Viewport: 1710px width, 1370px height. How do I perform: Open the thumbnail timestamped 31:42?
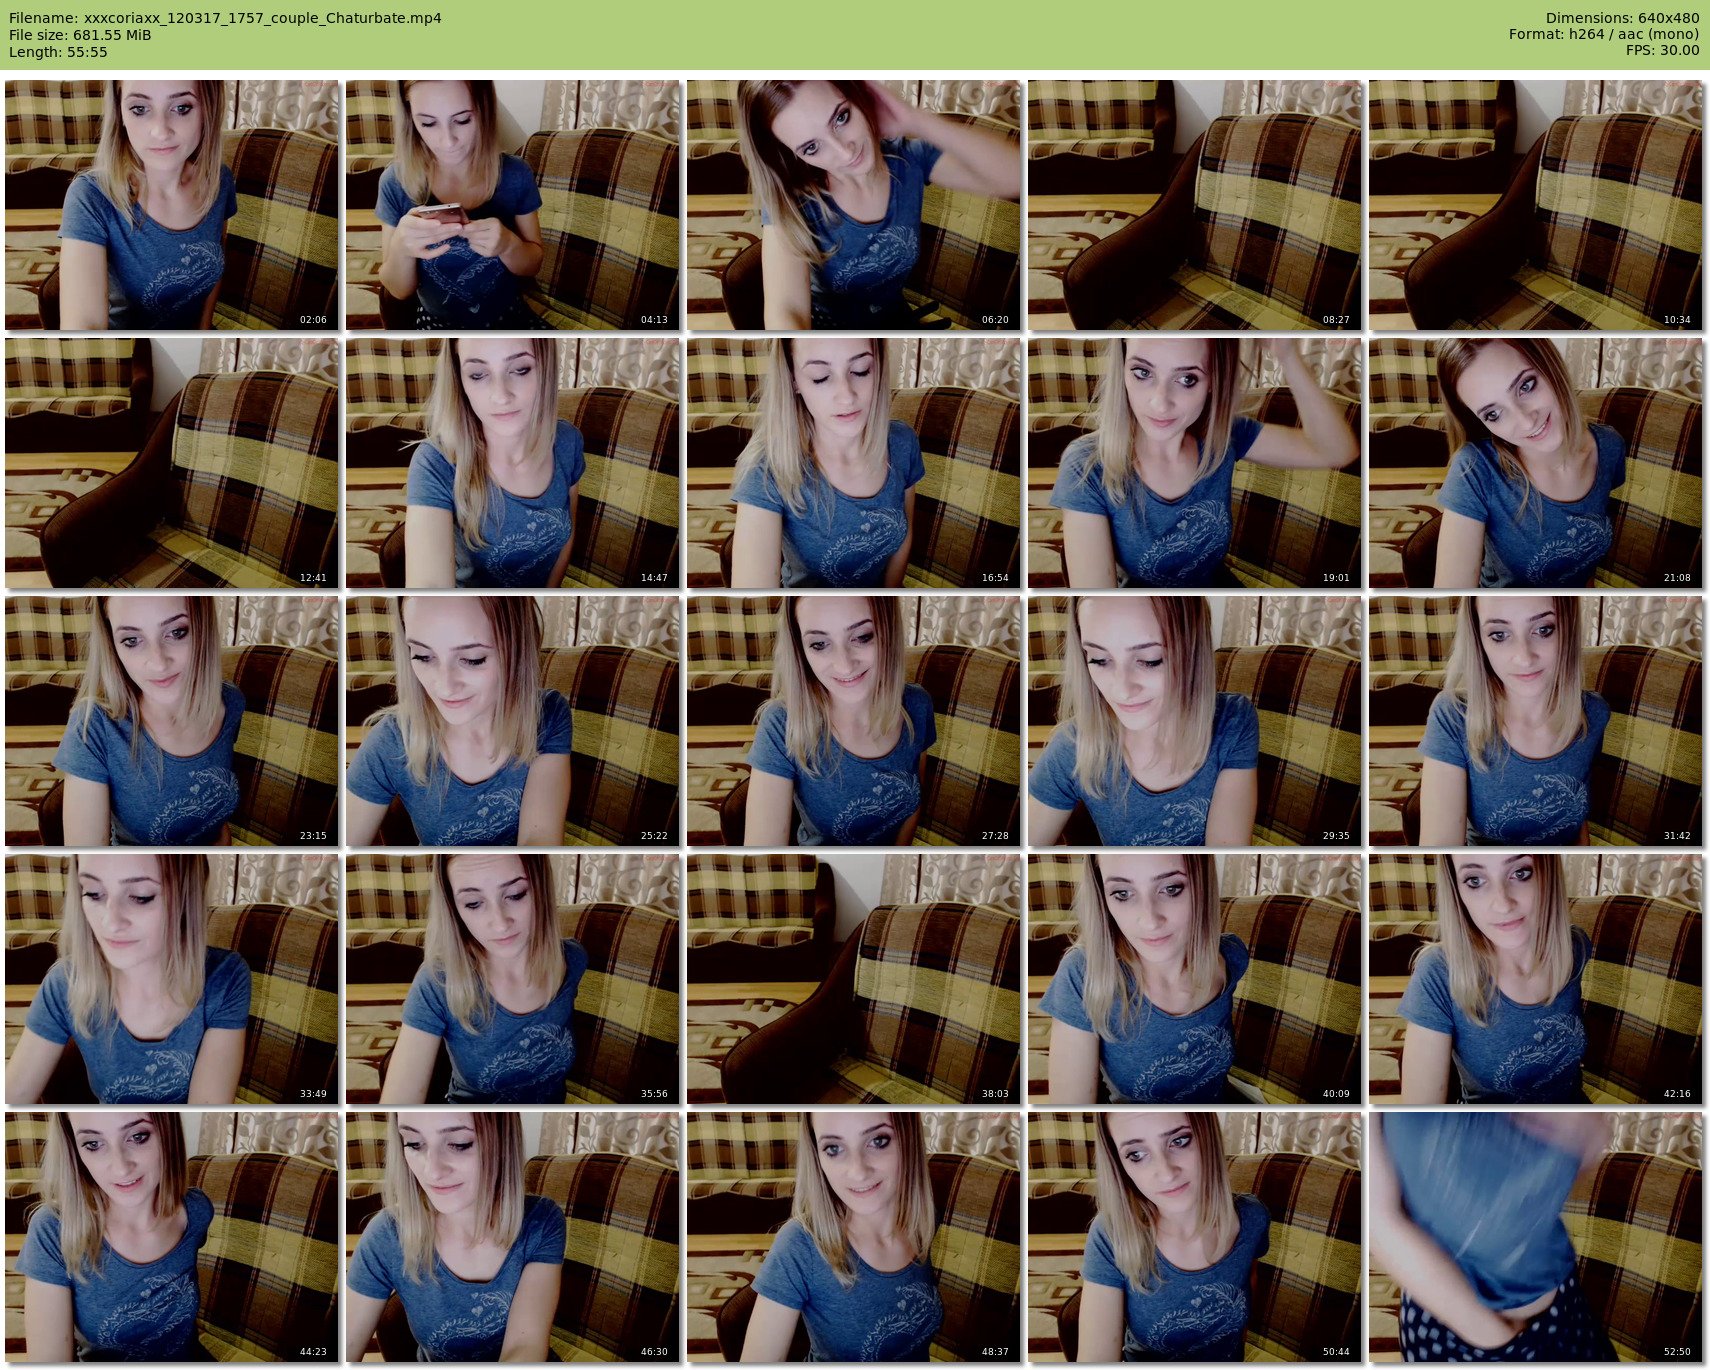tap(1535, 721)
